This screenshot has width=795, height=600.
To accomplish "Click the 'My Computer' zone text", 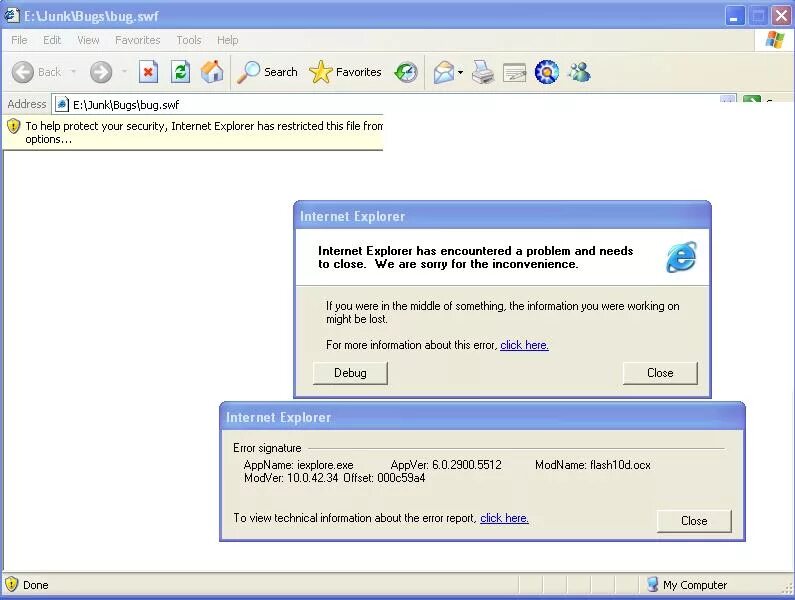I will pyautogui.click(x=695, y=585).
